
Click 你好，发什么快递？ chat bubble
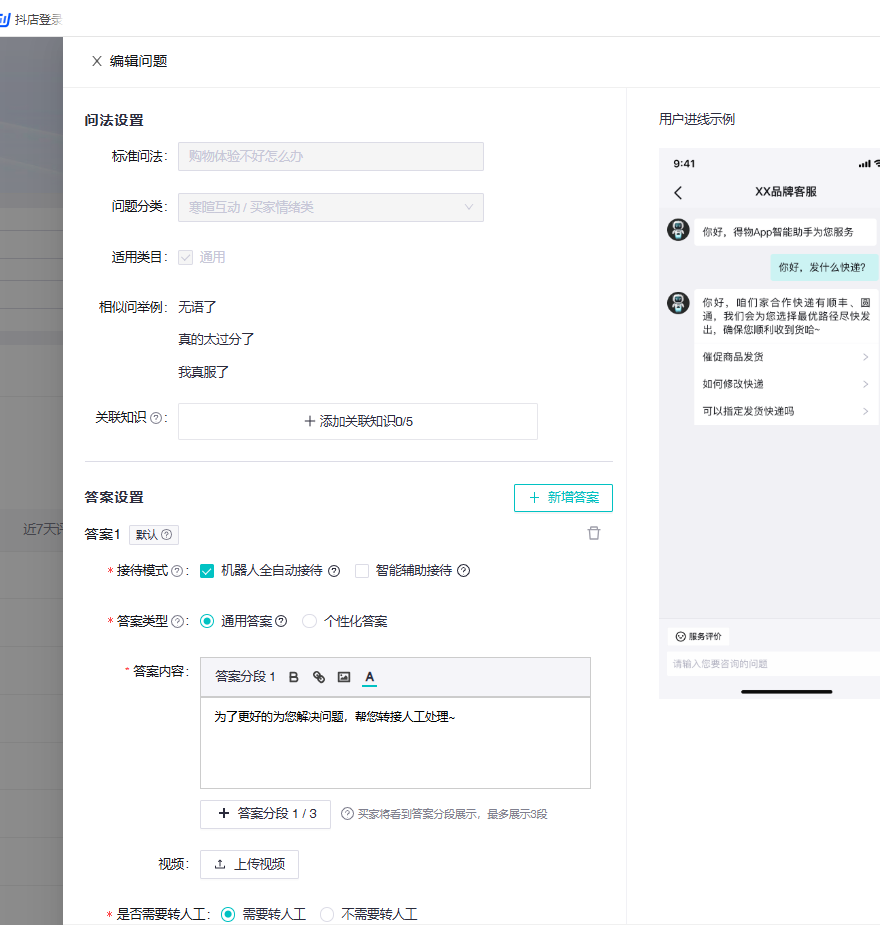coord(824,267)
